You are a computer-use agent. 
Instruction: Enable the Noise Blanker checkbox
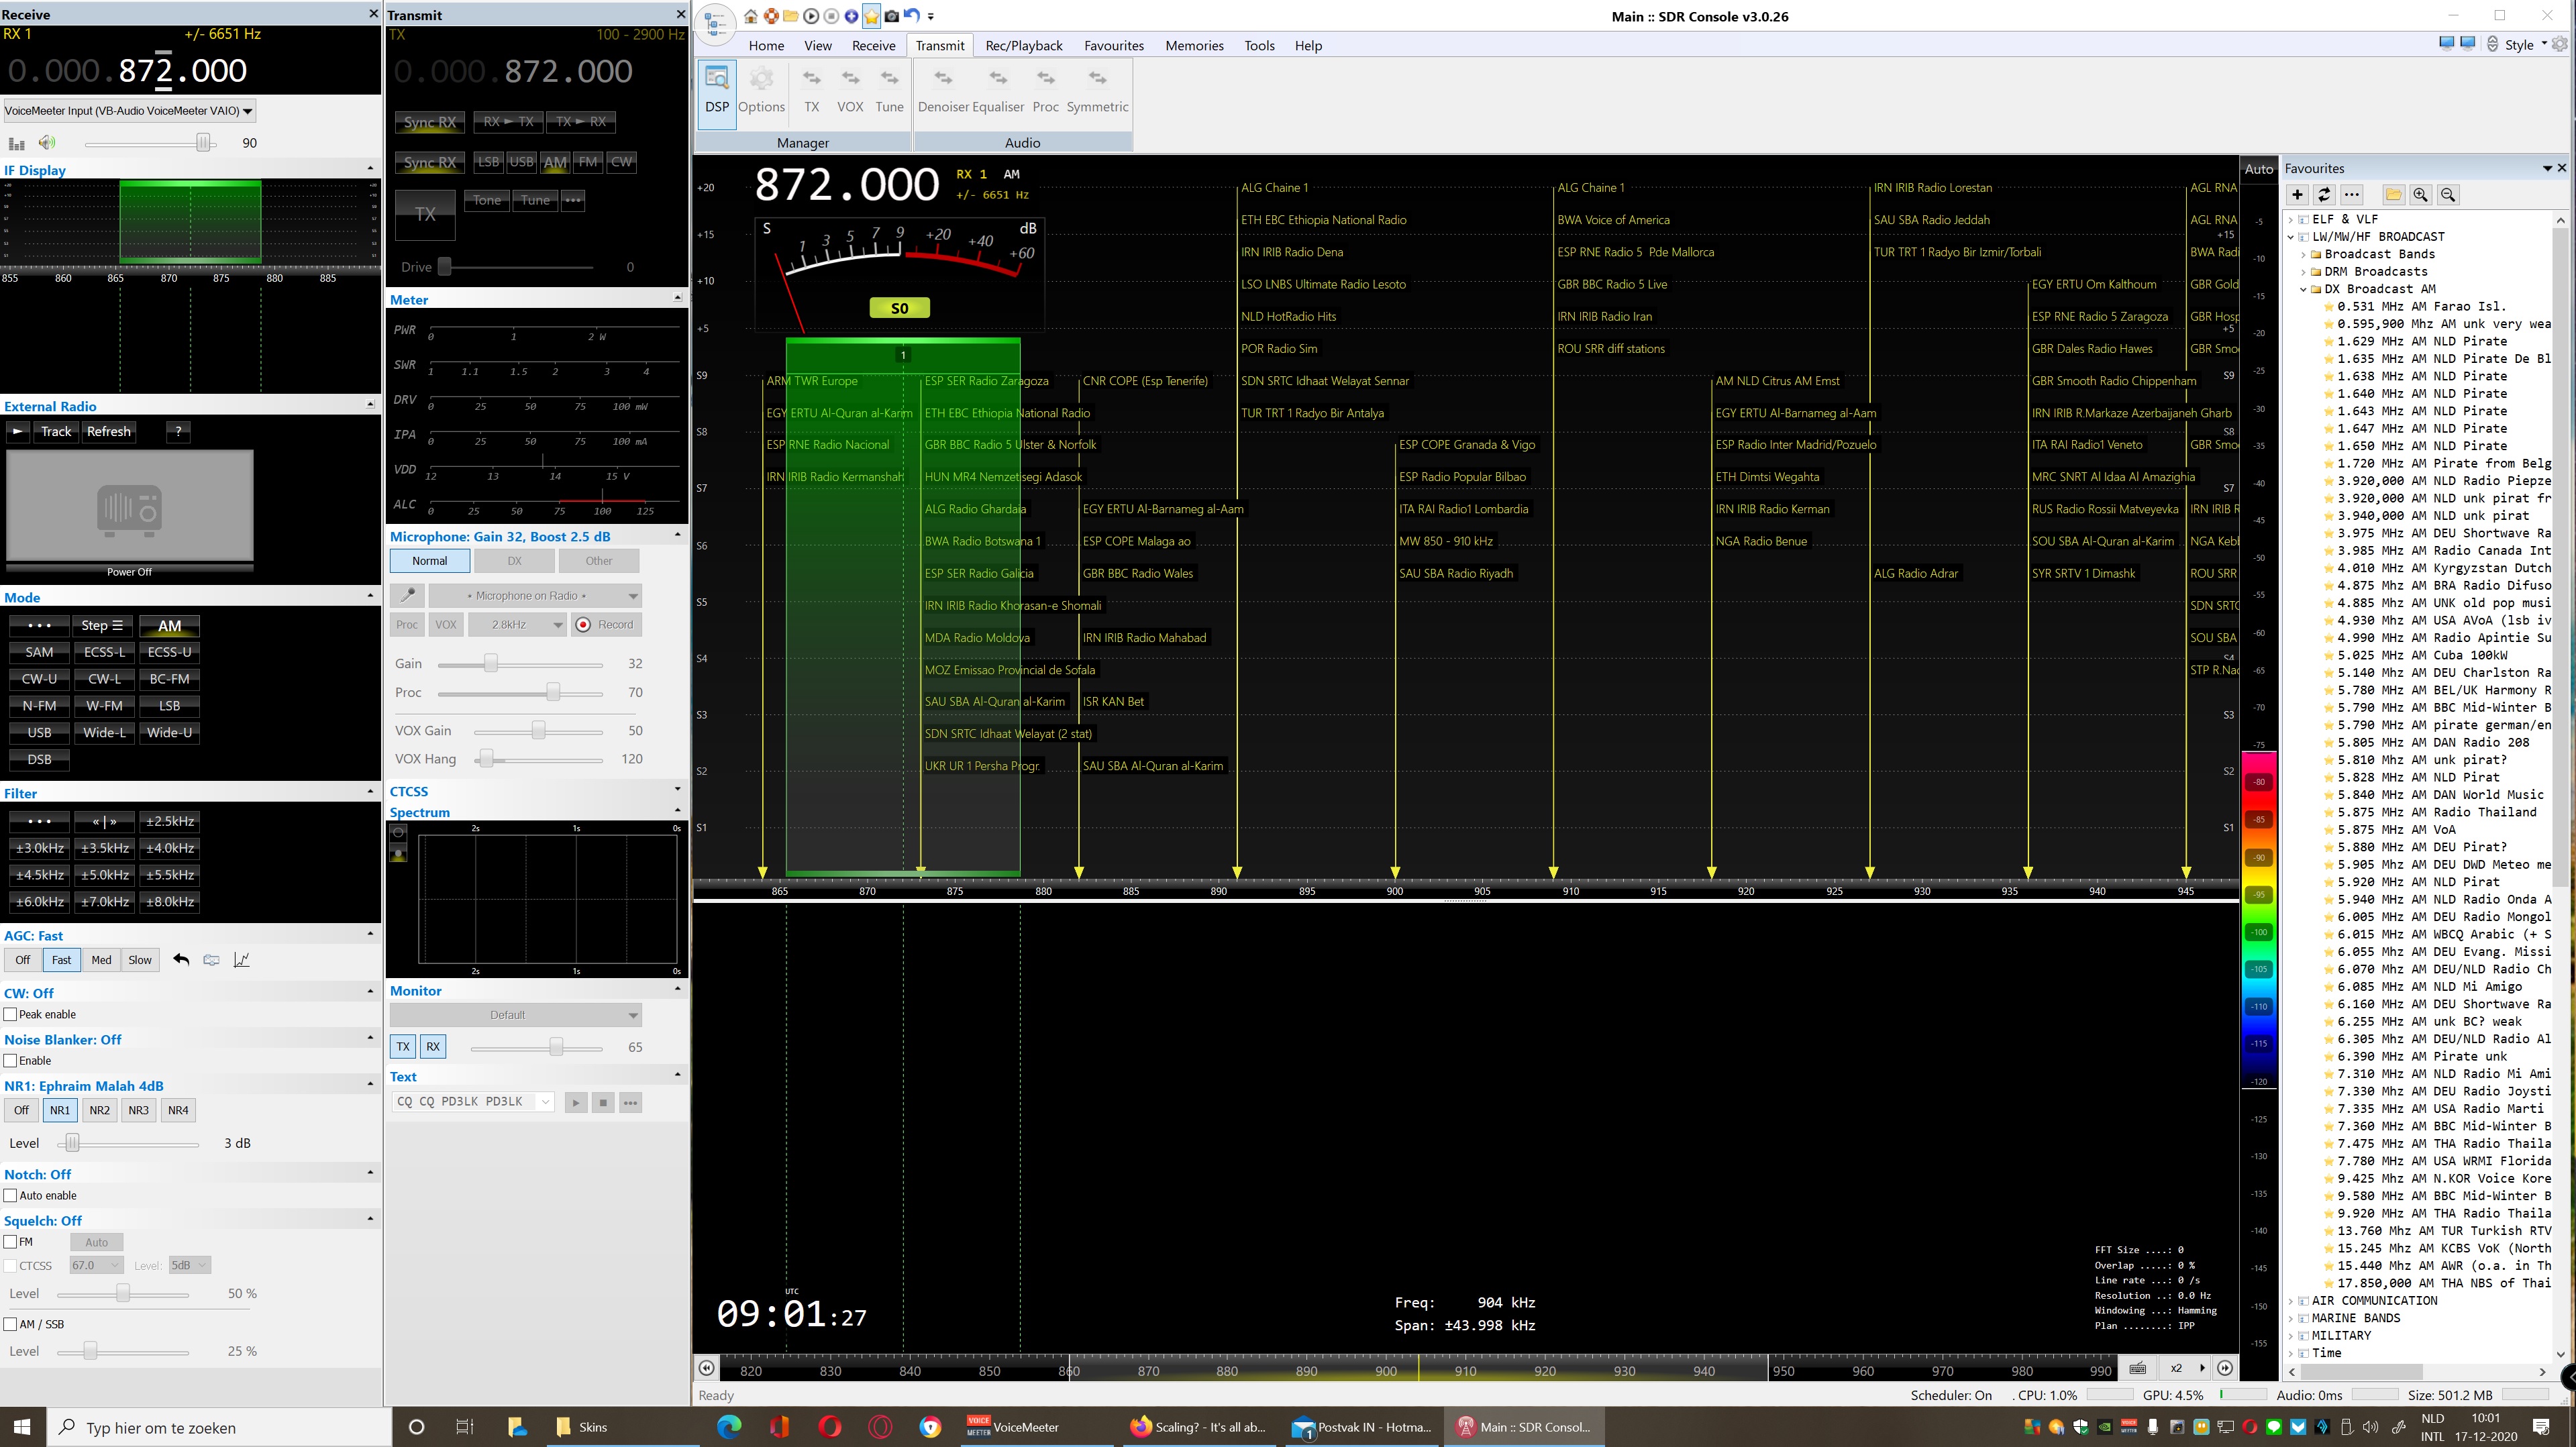click(11, 1061)
